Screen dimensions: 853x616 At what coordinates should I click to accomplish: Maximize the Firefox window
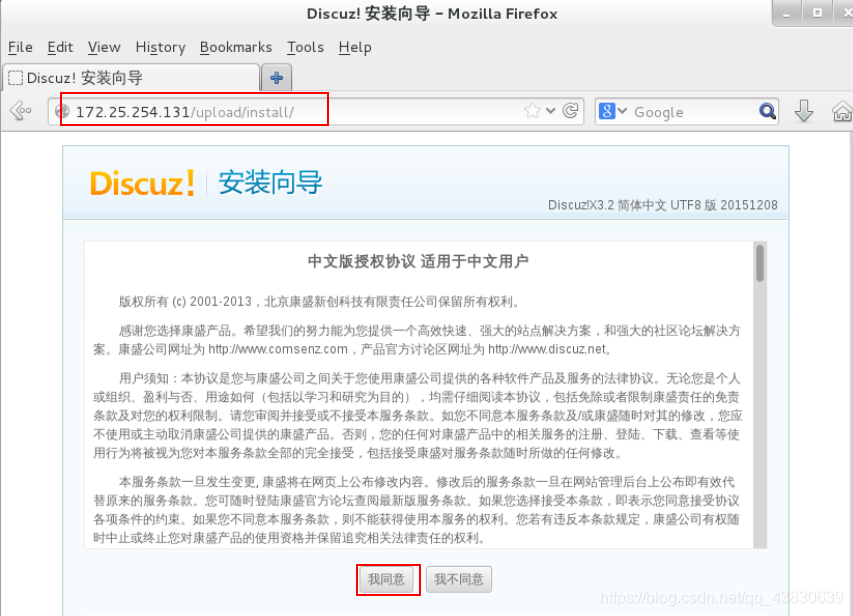(x=817, y=13)
